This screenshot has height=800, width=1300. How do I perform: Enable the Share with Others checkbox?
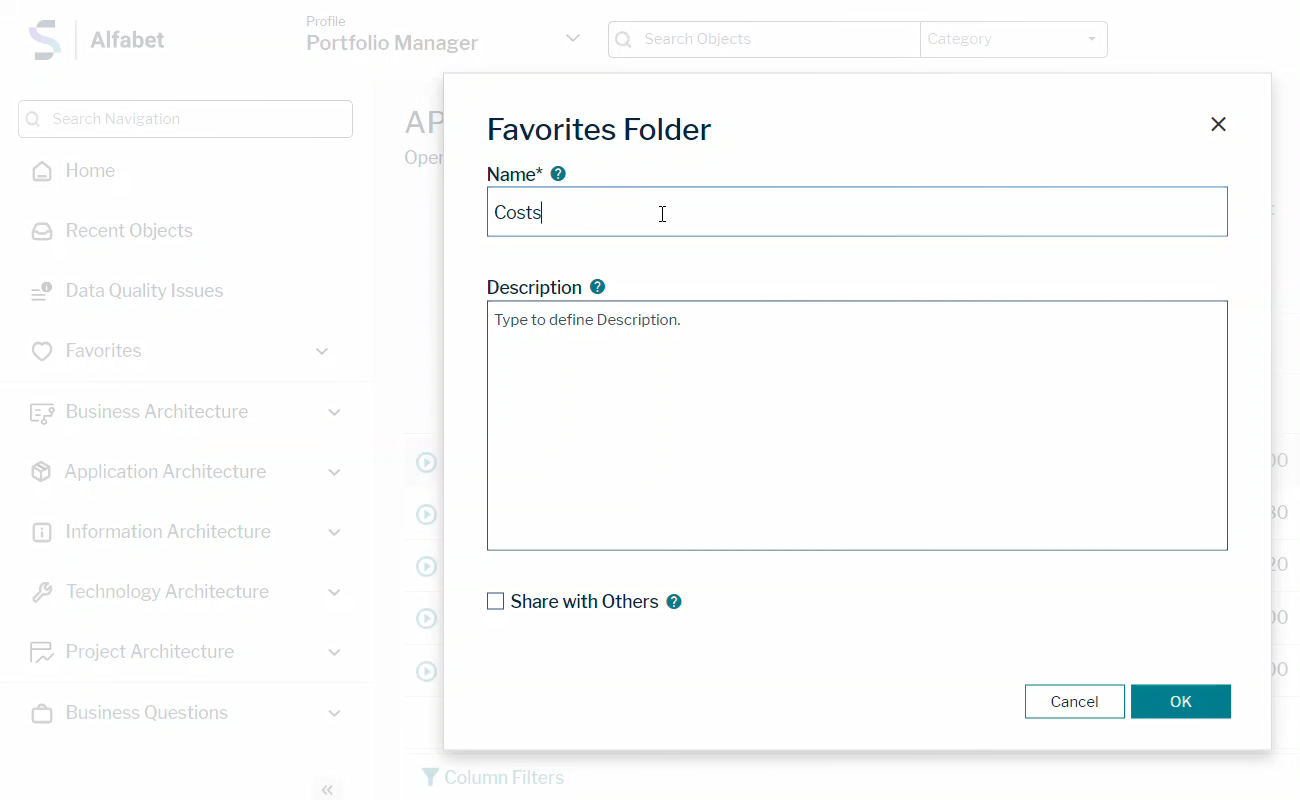(x=495, y=600)
